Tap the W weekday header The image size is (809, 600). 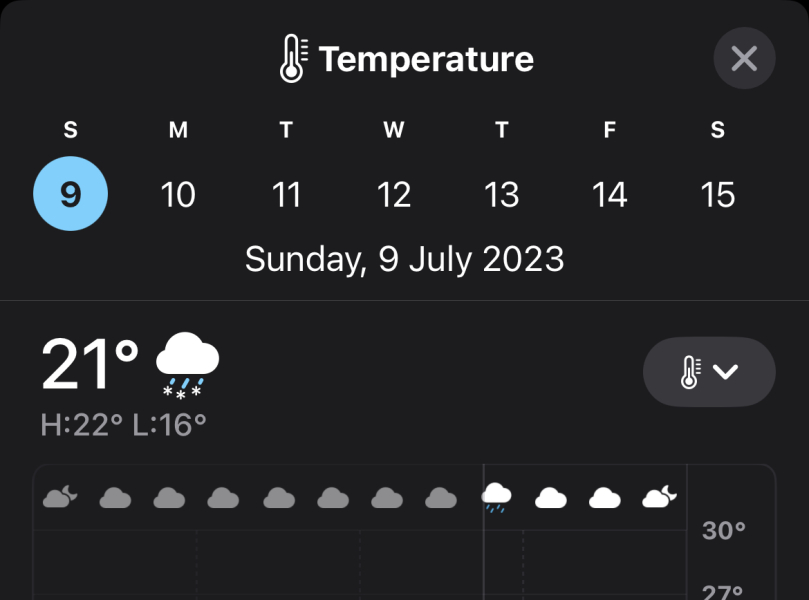point(393,130)
